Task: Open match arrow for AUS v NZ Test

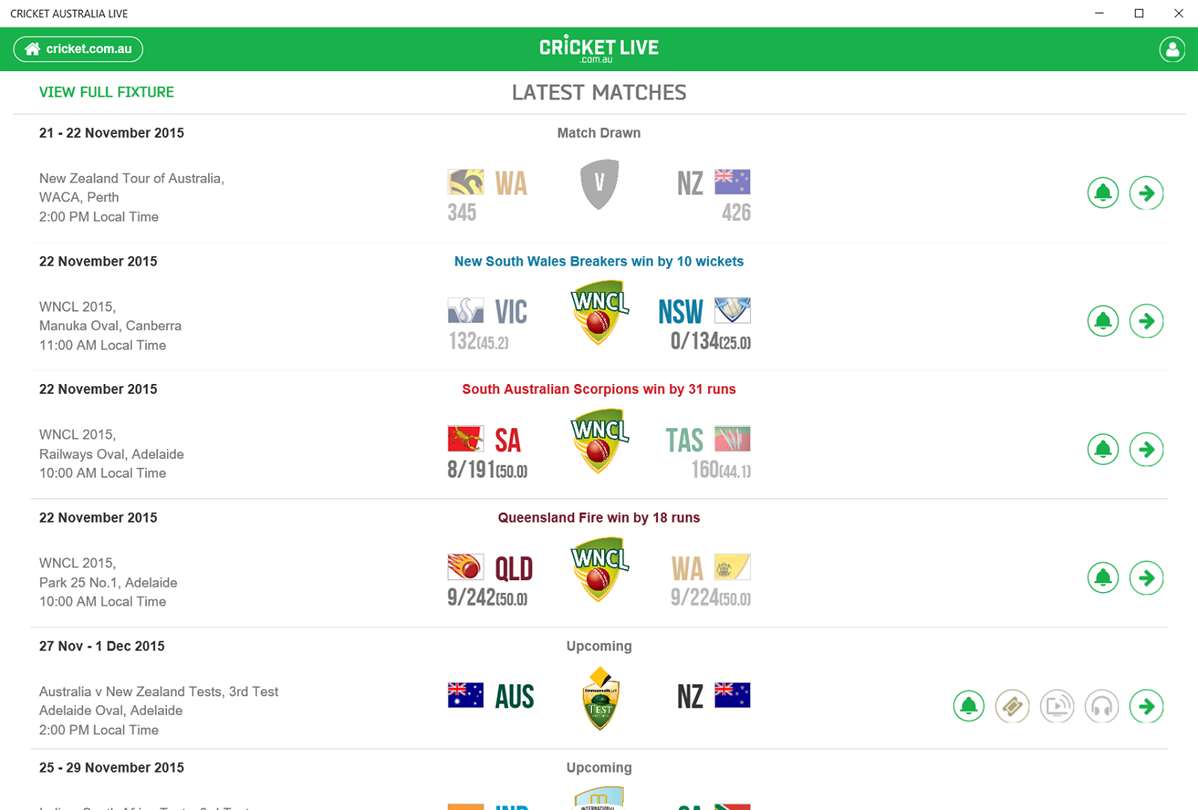Action: pos(1146,707)
